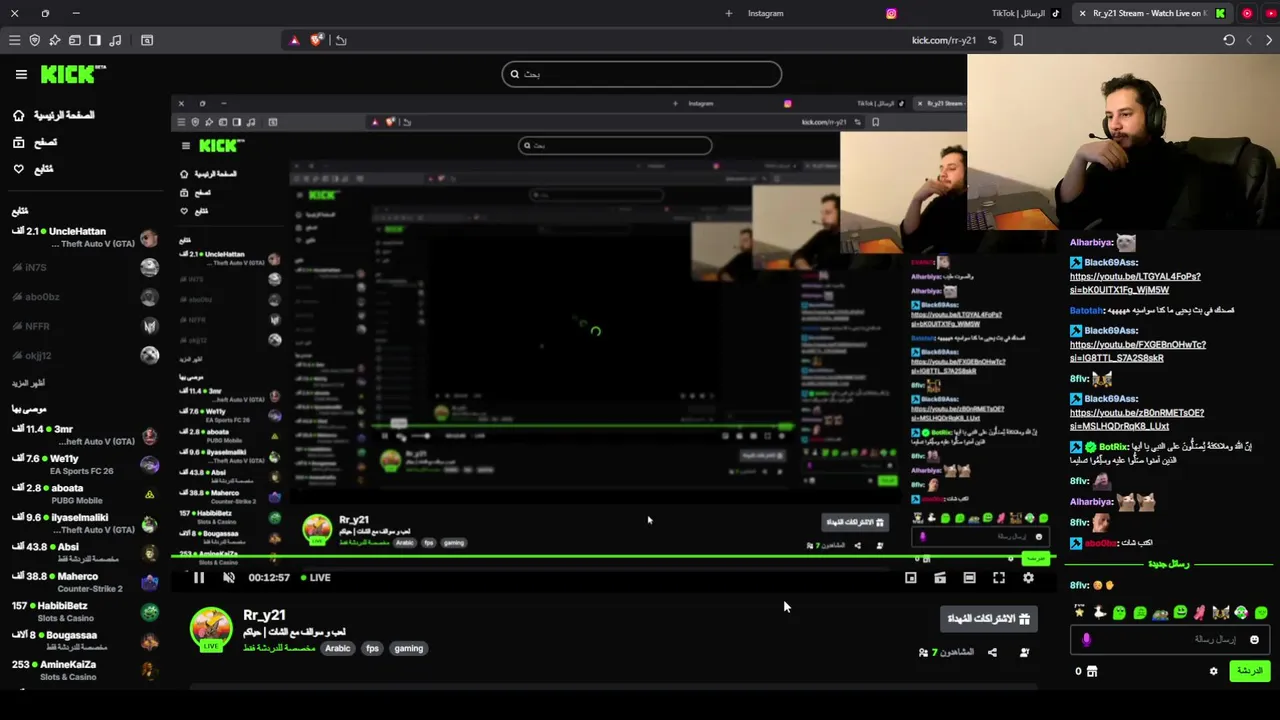Viewport: 1280px width, 720px height.
Task: Click the triangle rewards icon beside the address bar
Action: coord(294,40)
